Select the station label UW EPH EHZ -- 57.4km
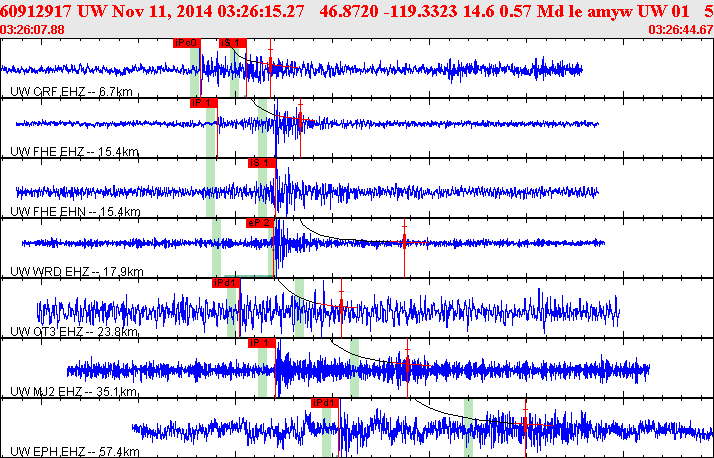Viewport: 714px width, 458px height. 75,452
